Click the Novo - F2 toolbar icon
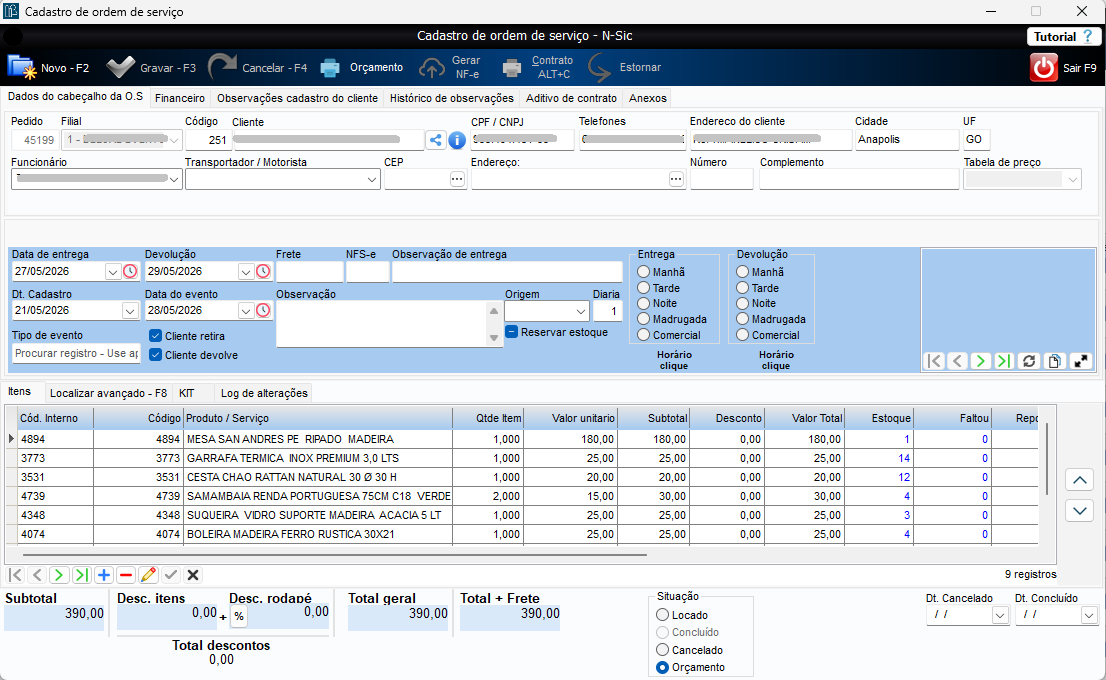This screenshot has height=680, width=1106. tap(21, 67)
